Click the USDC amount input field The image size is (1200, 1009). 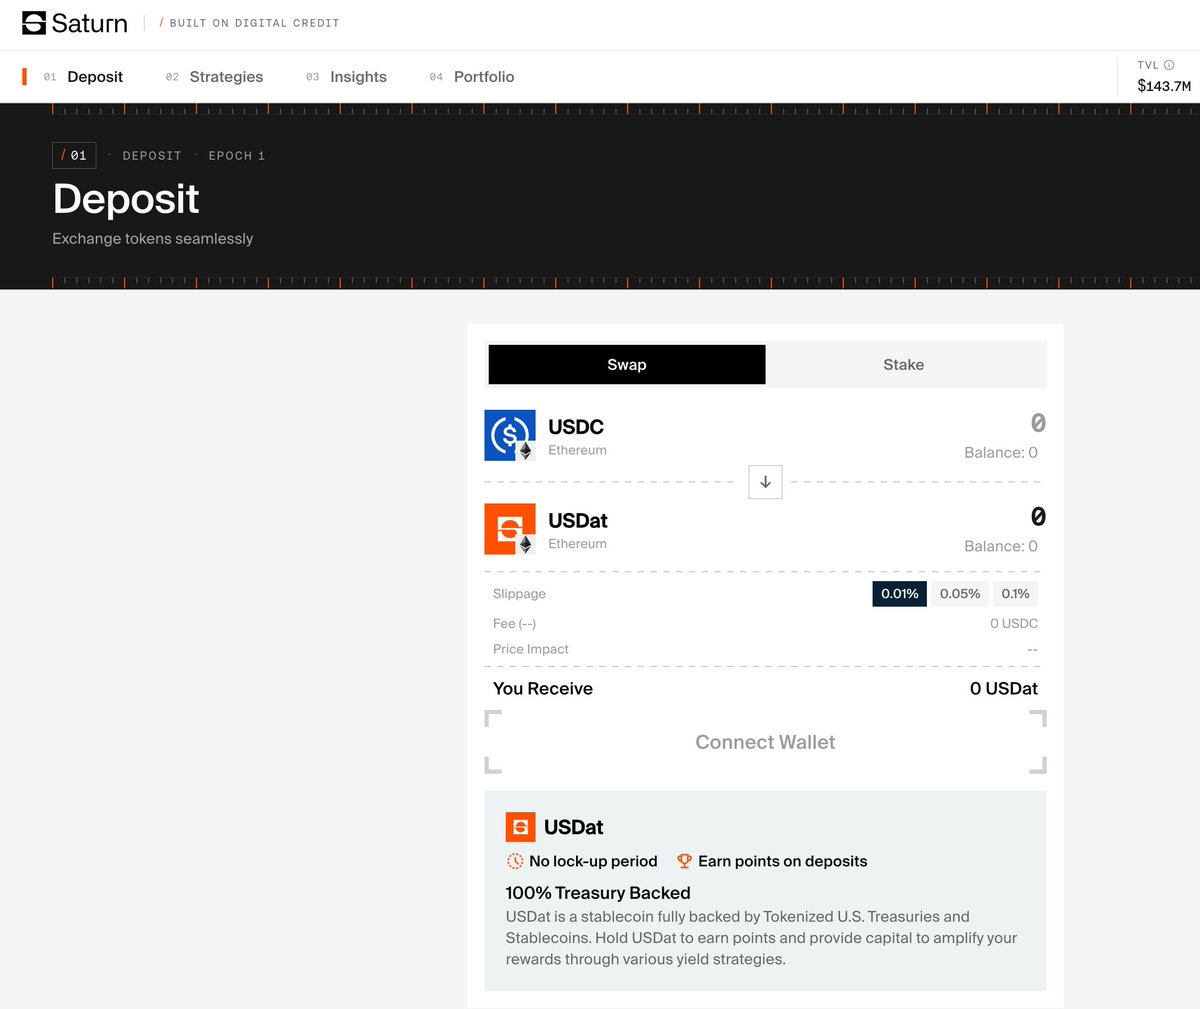pos(1038,423)
